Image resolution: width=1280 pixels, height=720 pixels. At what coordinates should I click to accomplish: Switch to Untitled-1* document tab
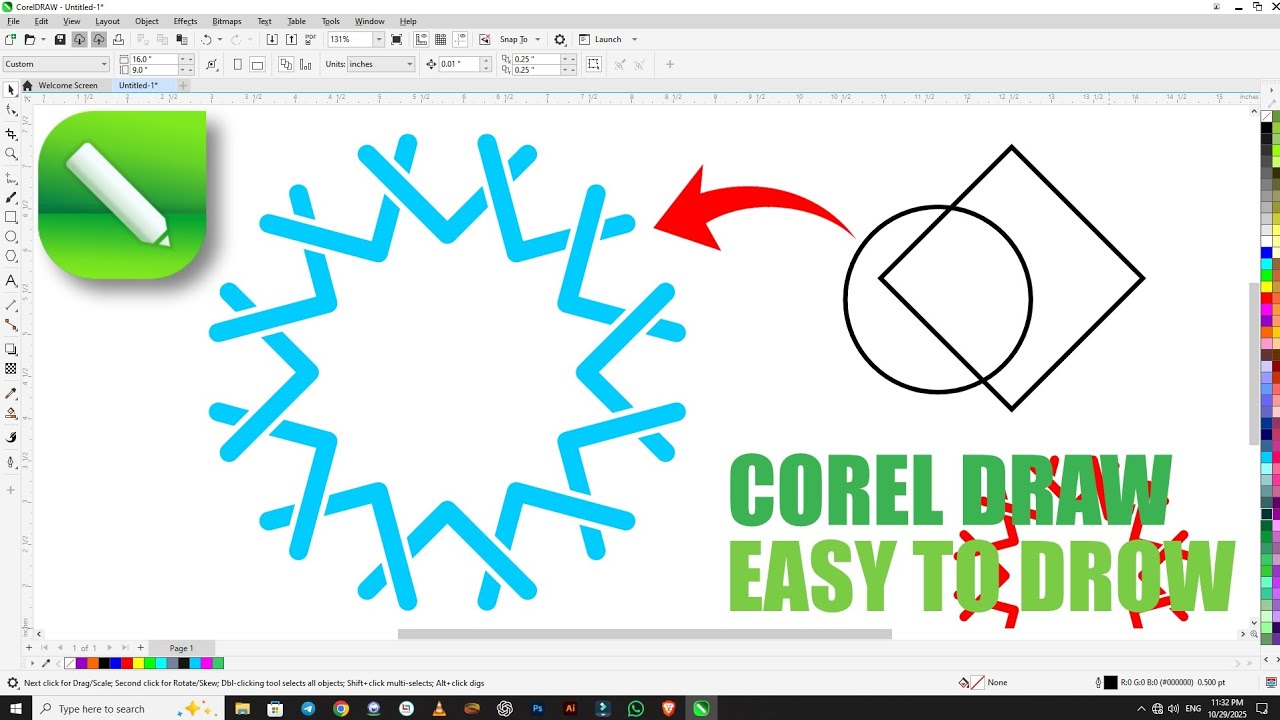pyautogui.click(x=138, y=85)
